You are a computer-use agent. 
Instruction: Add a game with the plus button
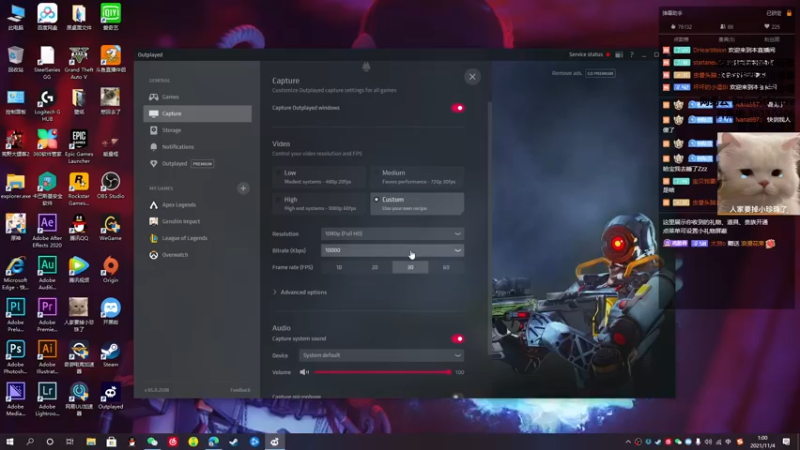243,188
